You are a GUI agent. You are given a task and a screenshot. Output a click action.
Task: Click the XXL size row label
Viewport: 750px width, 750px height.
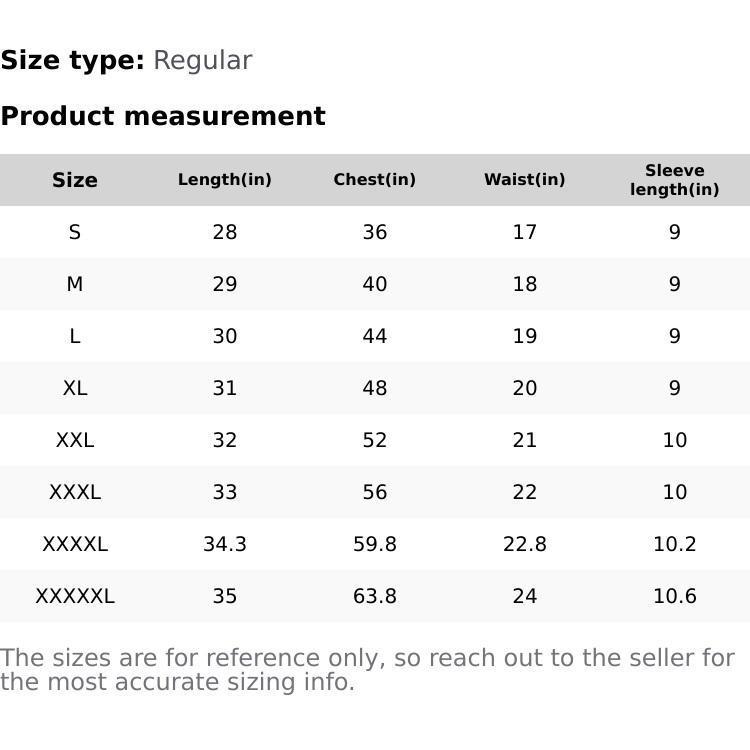point(75,440)
